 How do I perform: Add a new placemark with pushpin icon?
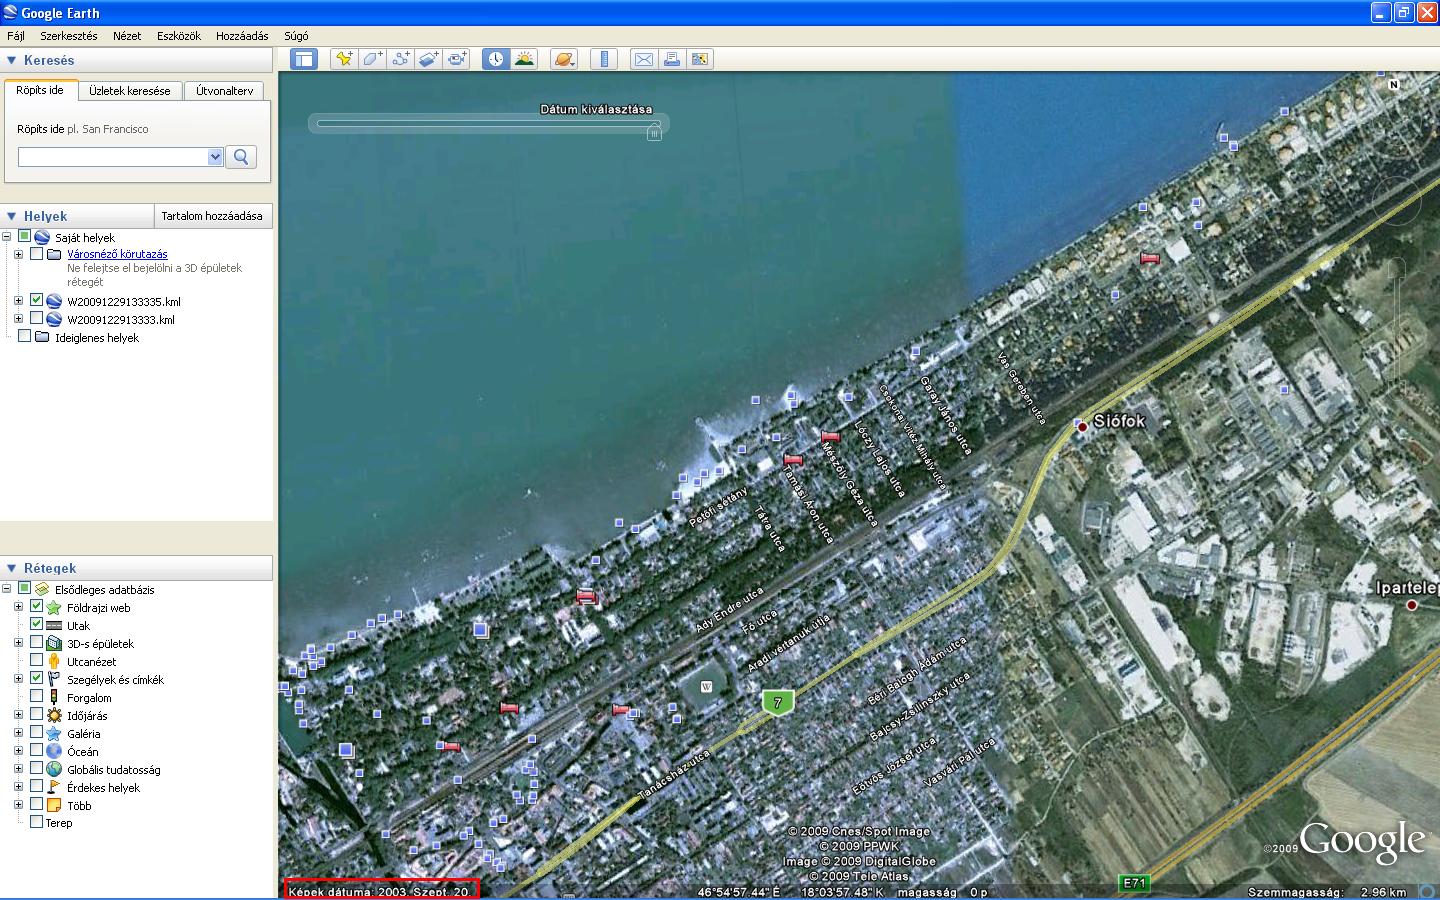(344, 59)
